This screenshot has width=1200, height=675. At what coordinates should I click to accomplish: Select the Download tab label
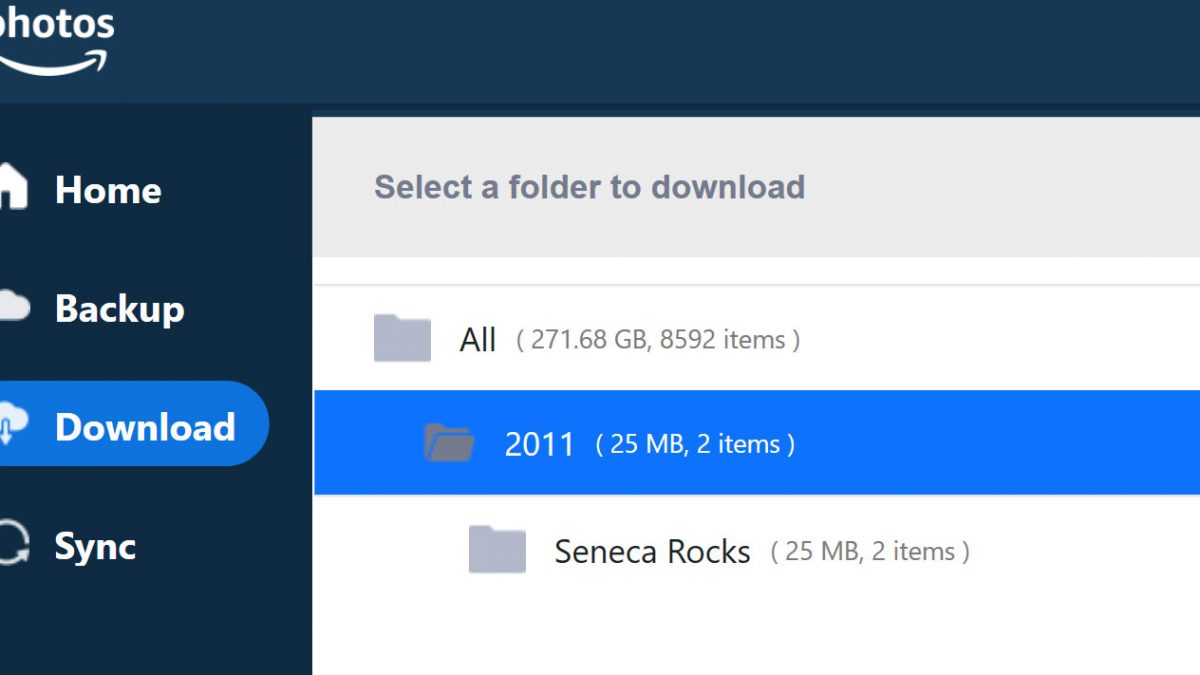pos(145,427)
